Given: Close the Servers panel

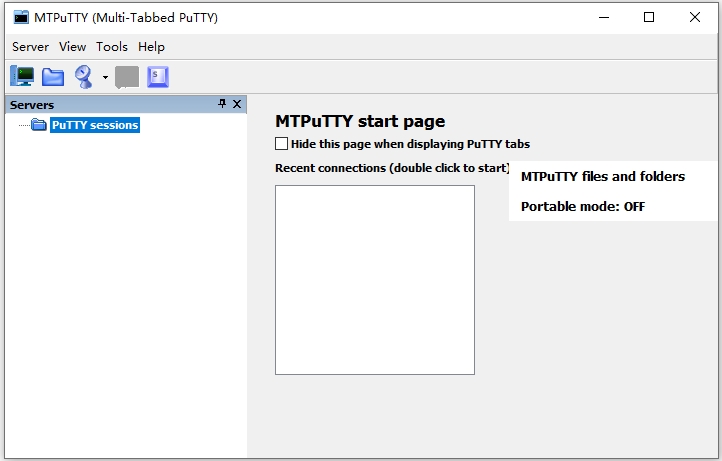Looking at the screenshot, I should 237,104.
